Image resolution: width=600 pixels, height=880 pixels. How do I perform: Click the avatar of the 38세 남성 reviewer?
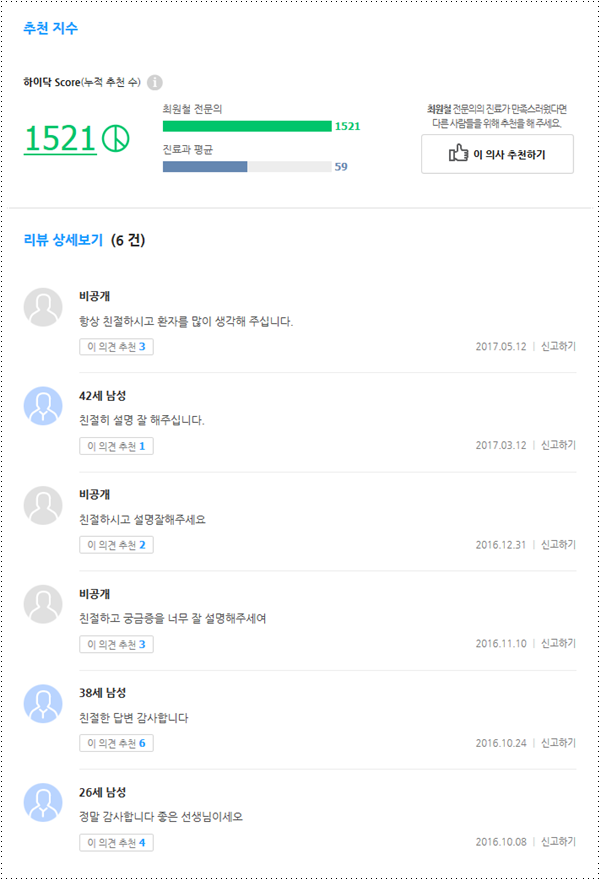(43, 704)
